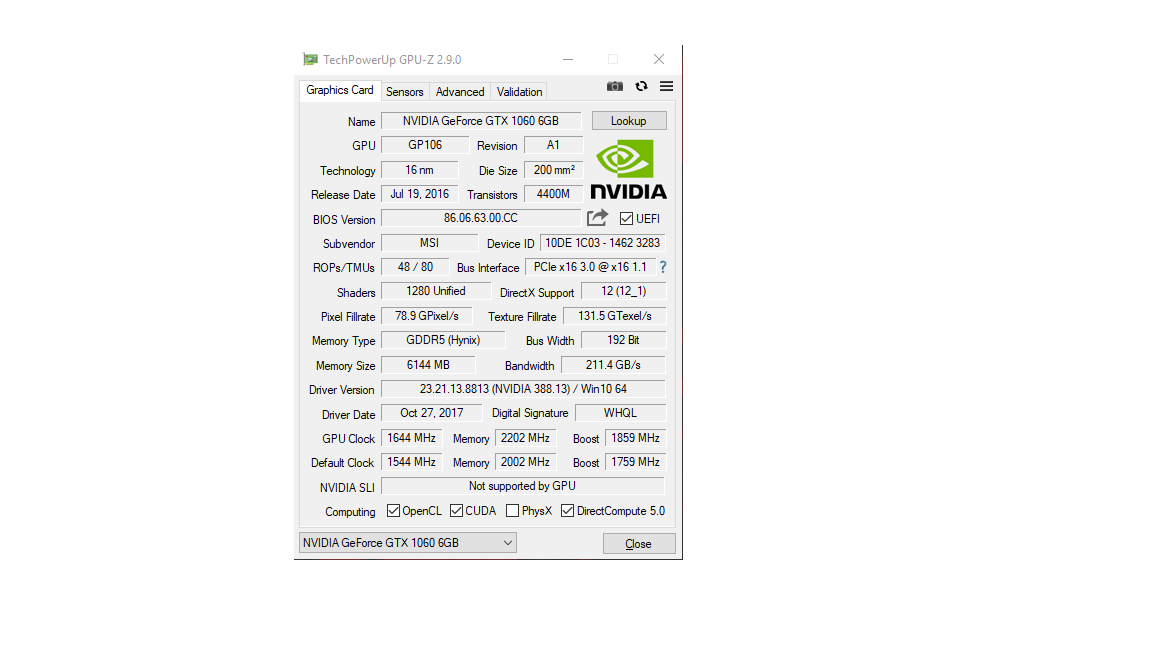
Task: Enable the PhysX checkbox
Action: click(x=513, y=511)
